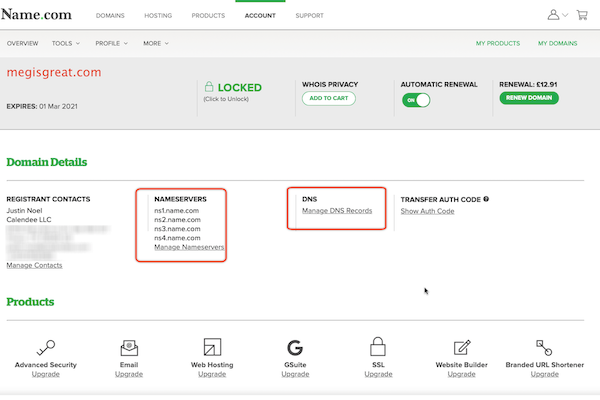Screen dimensions: 600x400
Task: Select the ns2.name.com nameserver text
Action: tap(177, 220)
